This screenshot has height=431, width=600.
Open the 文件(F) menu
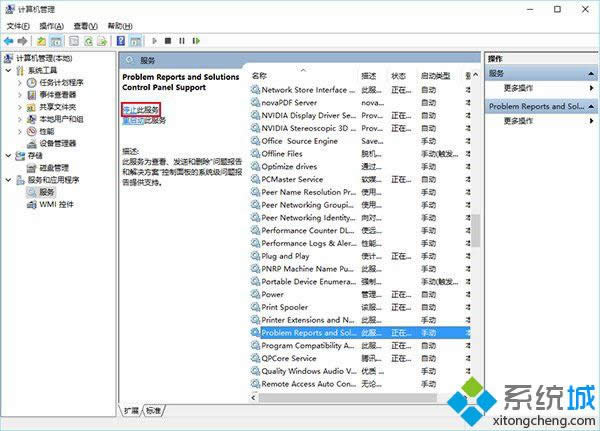pyautogui.click(x=18, y=26)
